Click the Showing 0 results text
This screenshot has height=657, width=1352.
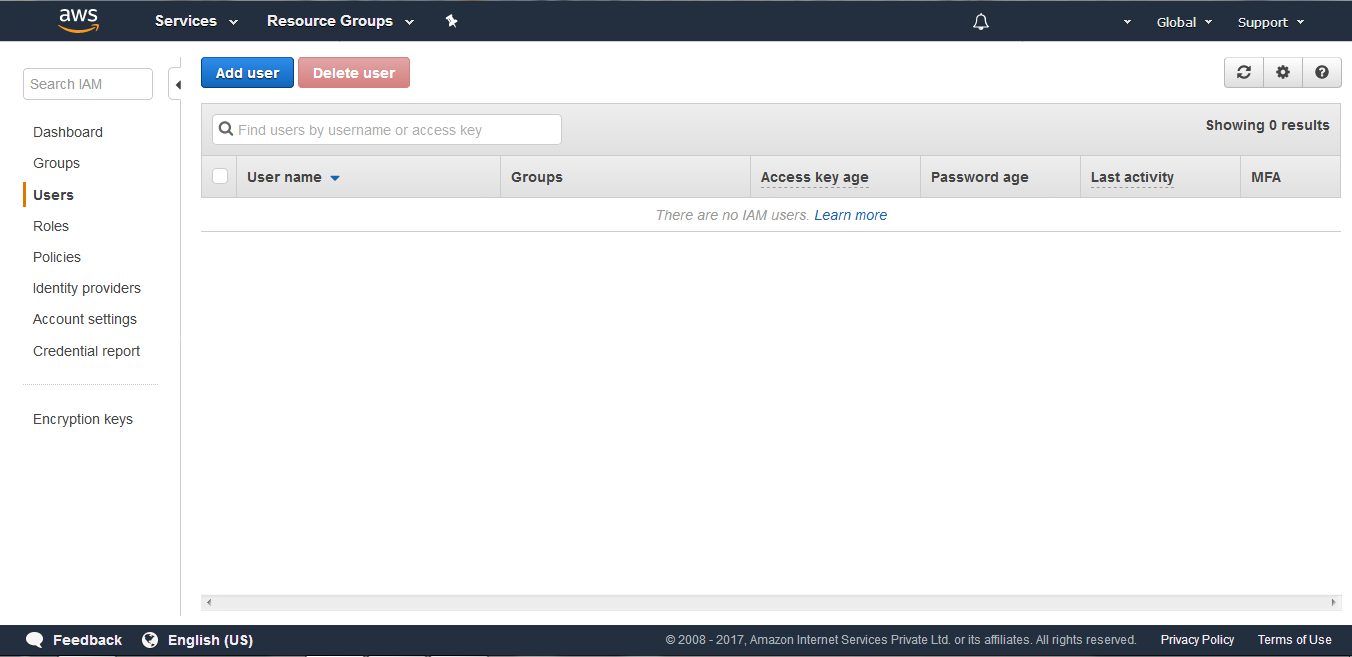pos(1268,125)
